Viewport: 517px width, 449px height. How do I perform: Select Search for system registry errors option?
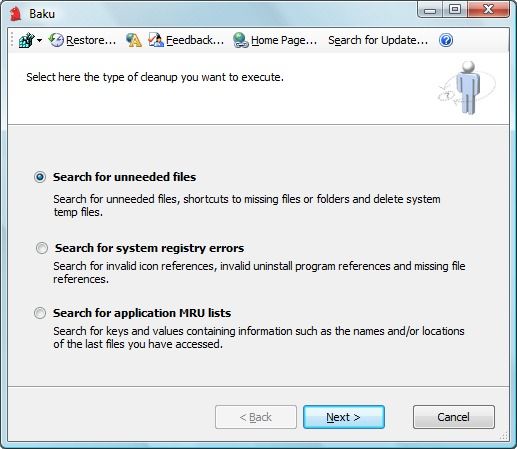coord(42,248)
